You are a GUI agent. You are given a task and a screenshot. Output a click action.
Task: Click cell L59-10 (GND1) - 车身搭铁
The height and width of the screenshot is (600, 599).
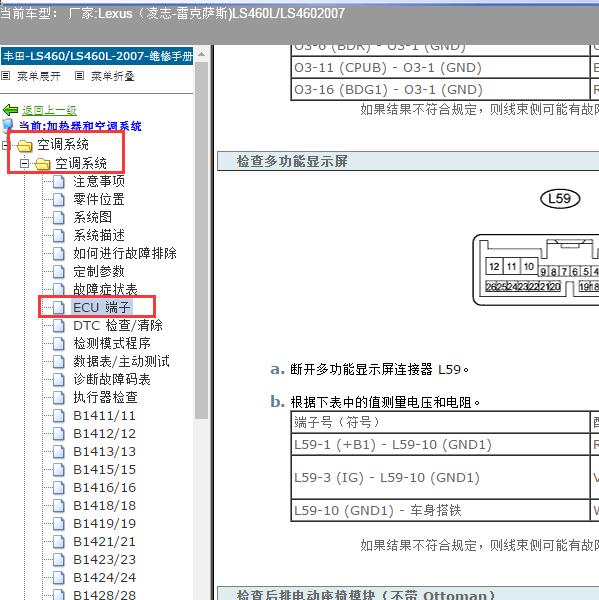point(441,510)
